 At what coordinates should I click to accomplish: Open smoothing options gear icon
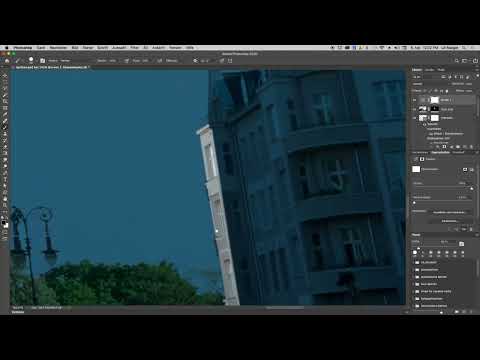(x=195, y=61)
